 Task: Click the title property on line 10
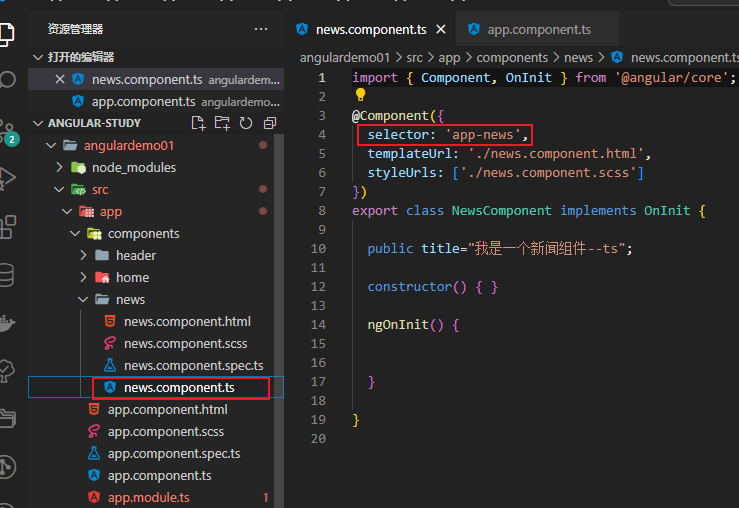coord(440,248)
